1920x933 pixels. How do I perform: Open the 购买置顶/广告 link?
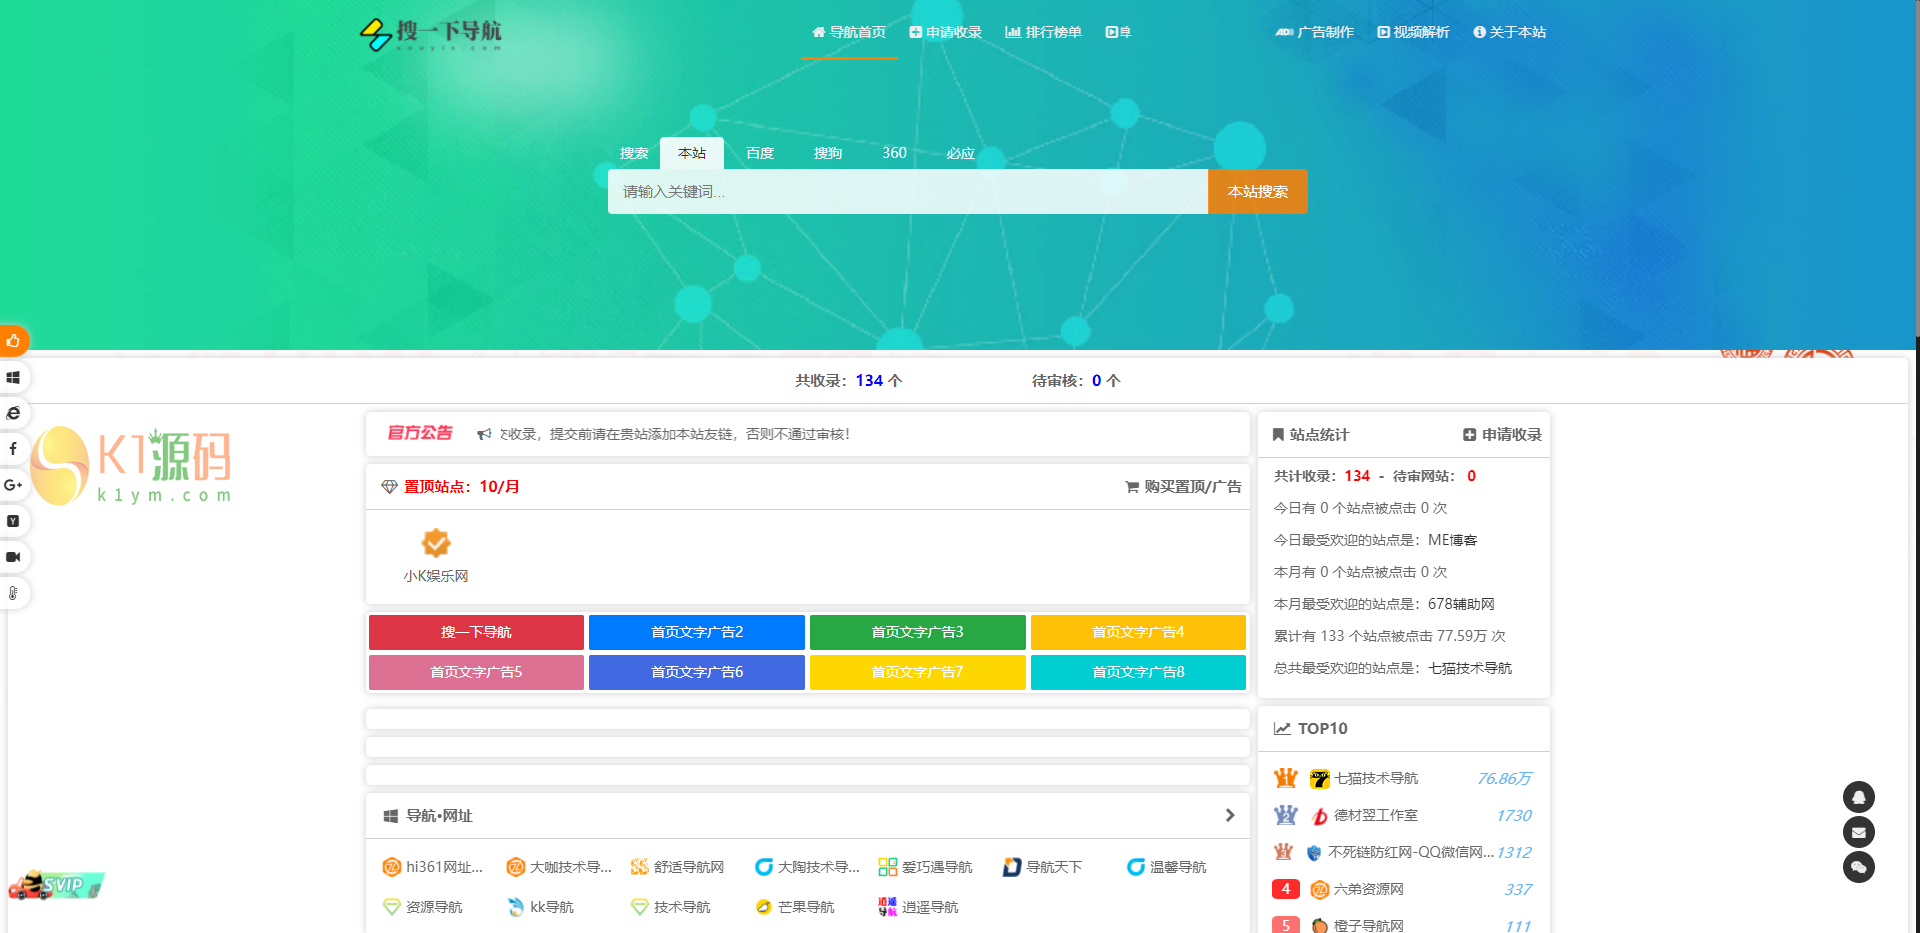(x=1184, y=487)
